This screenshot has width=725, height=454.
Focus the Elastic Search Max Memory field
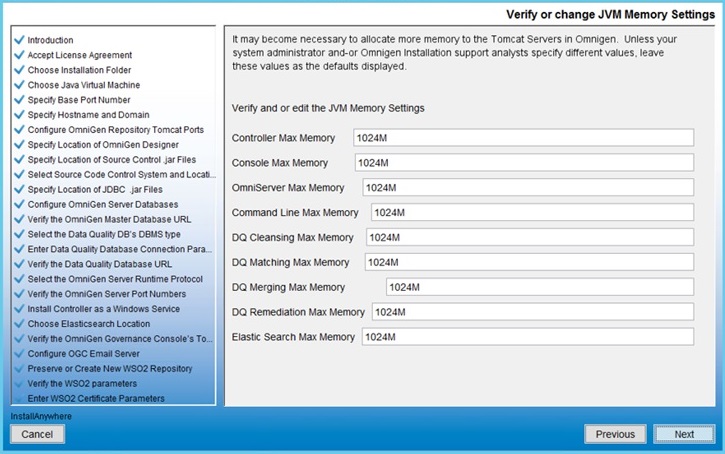pyautogui.click(x=528, y=337)
